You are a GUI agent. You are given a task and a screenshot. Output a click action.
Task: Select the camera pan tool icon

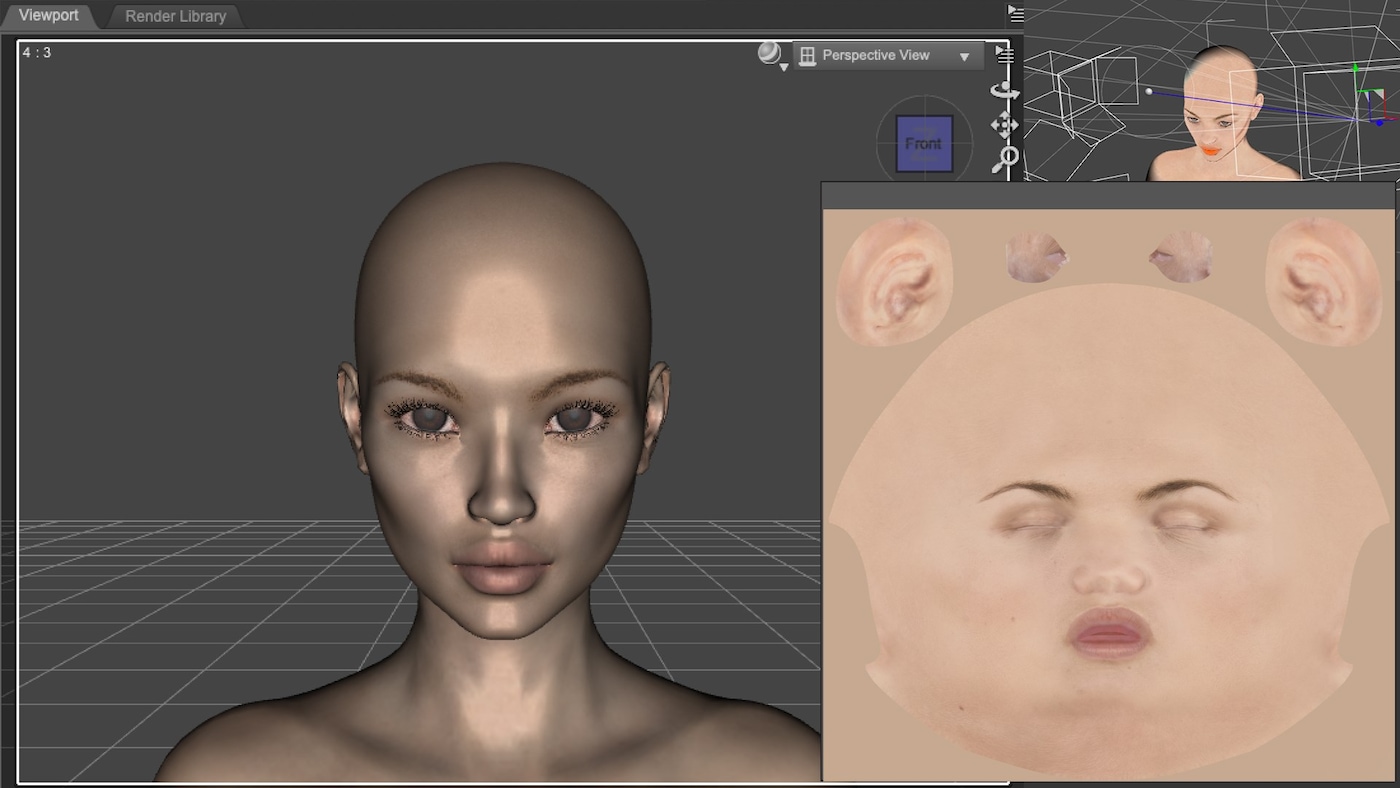pyautogui.click(x=1004, y=123)
